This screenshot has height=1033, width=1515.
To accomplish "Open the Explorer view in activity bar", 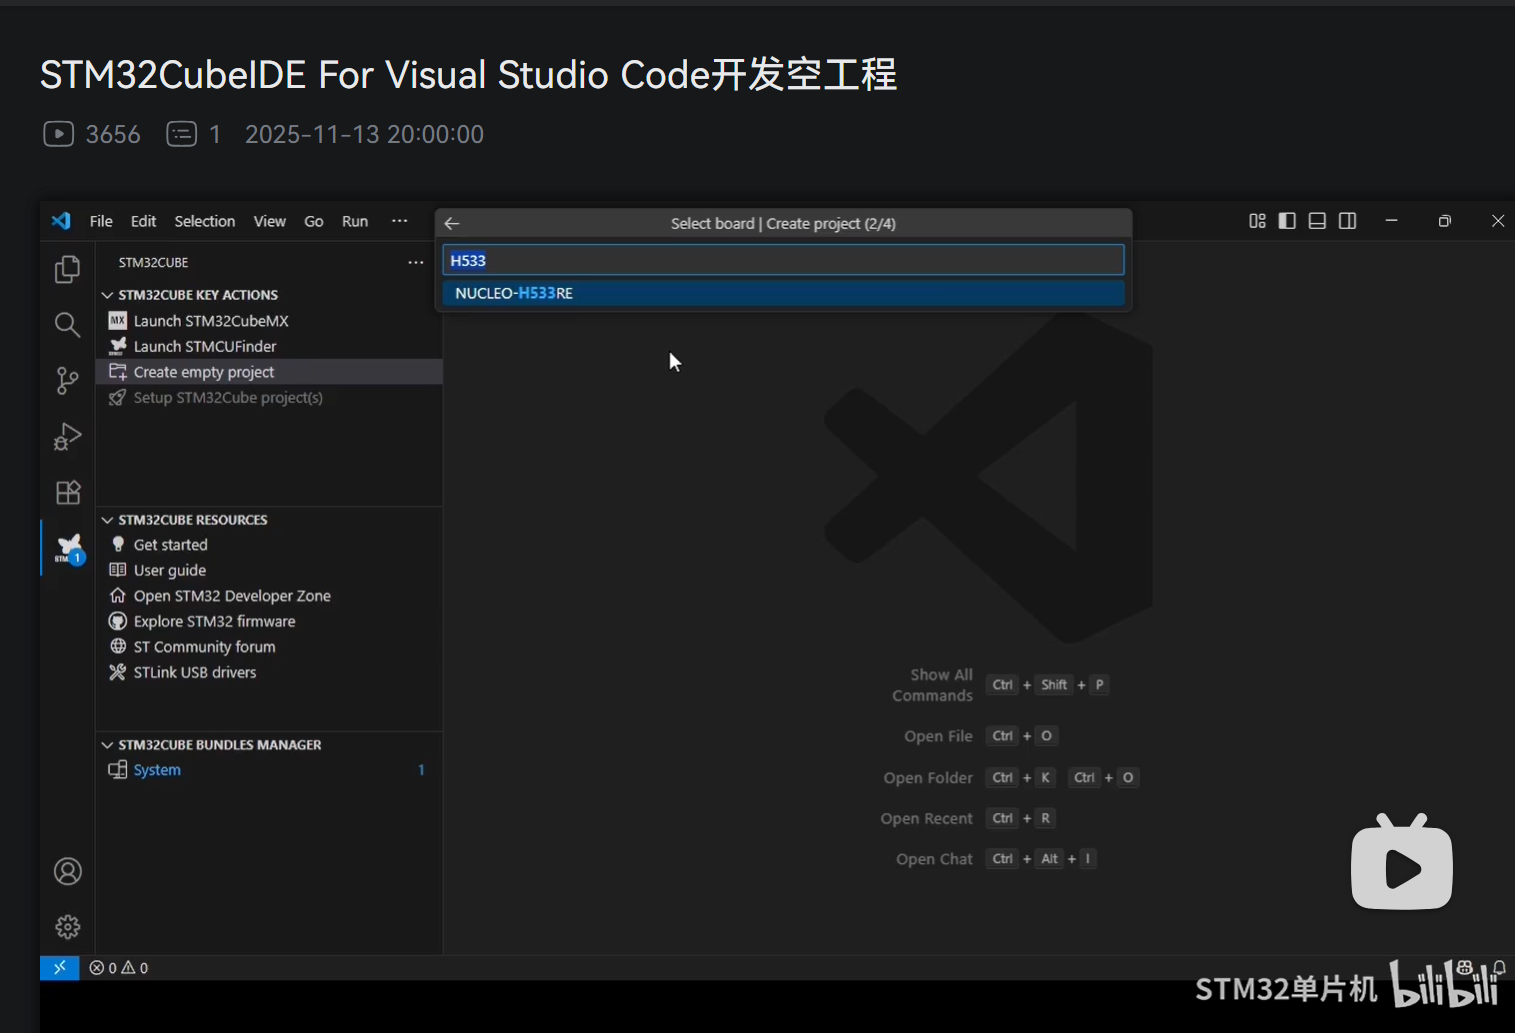I will (x=67, y=269).
